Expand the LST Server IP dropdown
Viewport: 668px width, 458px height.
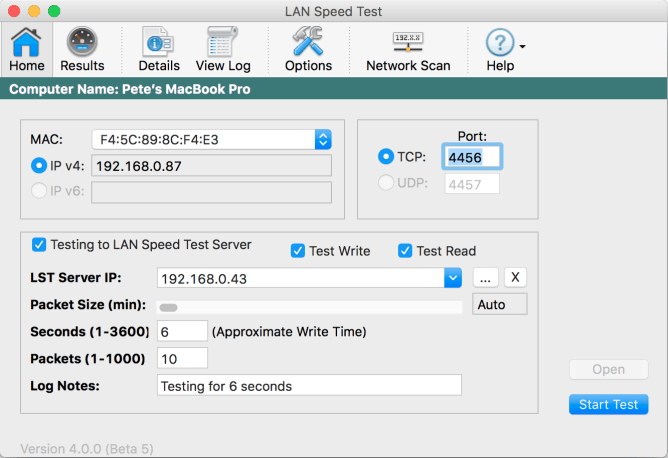coord(452,277)
